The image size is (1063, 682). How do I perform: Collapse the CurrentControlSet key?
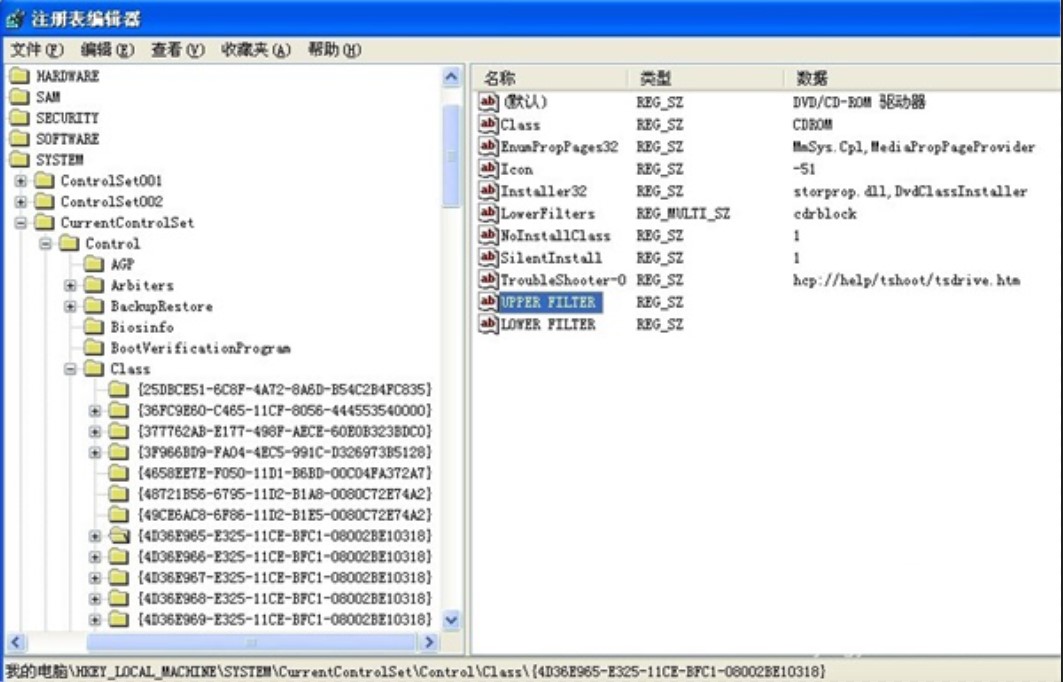[x=21, y=222]
